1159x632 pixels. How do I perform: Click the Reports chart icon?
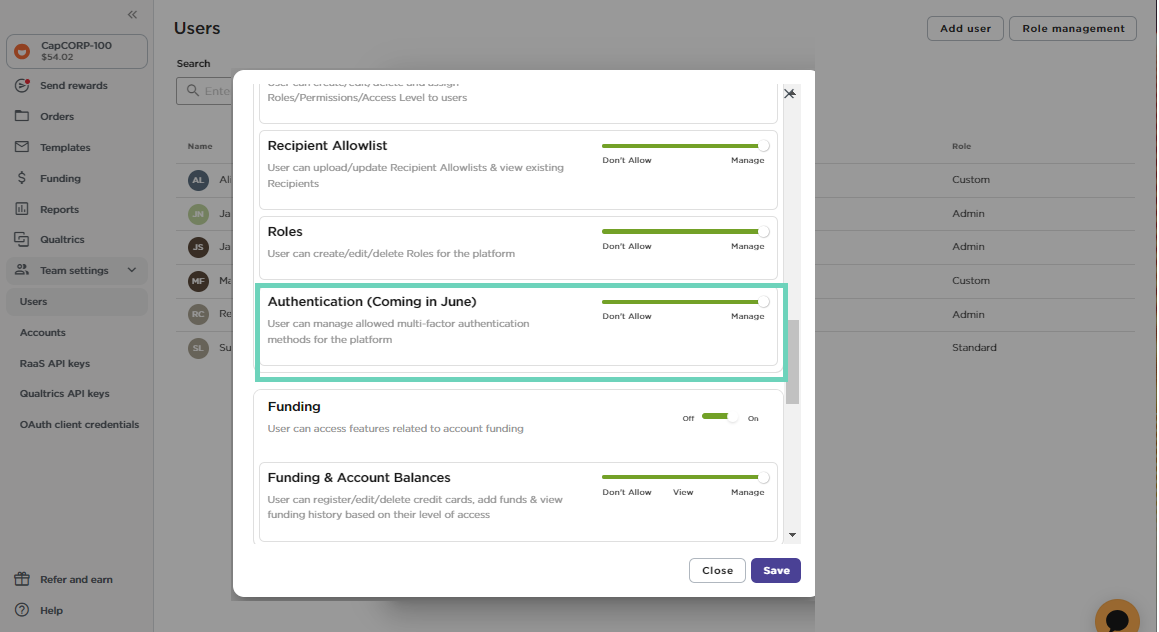(x=22, y=209)
